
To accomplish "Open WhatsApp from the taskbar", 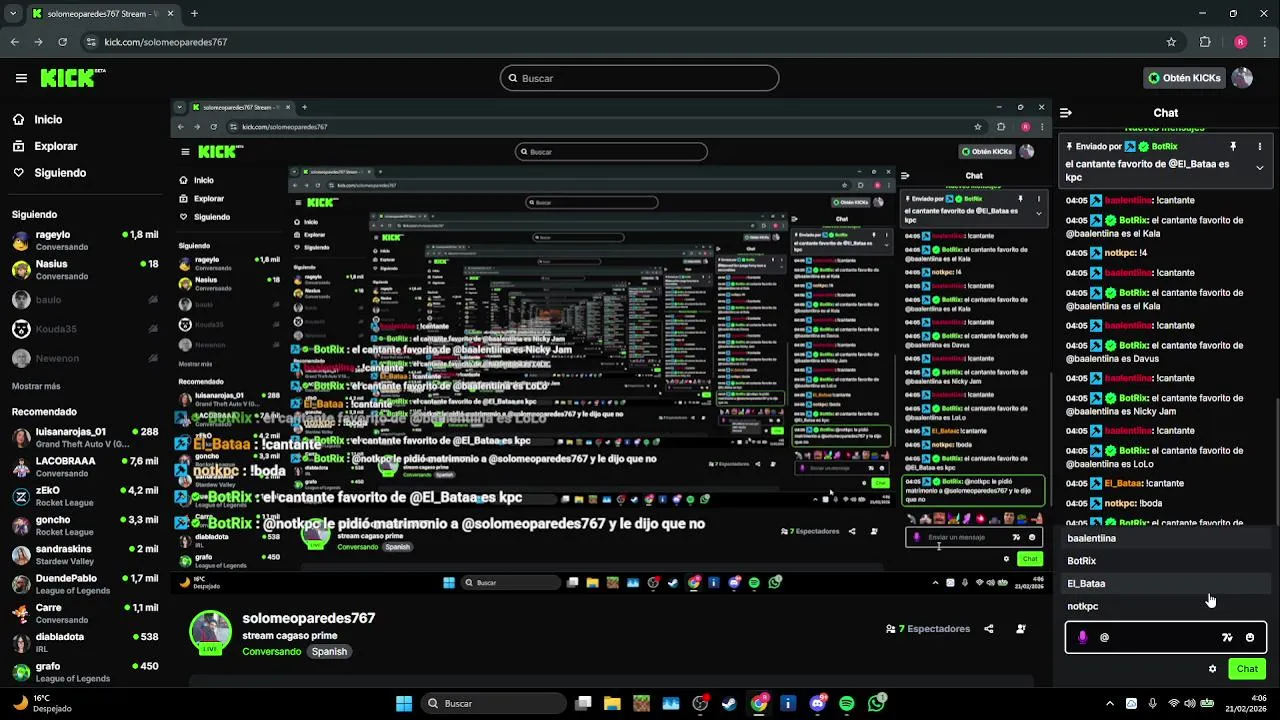I will tap(877, 704).
